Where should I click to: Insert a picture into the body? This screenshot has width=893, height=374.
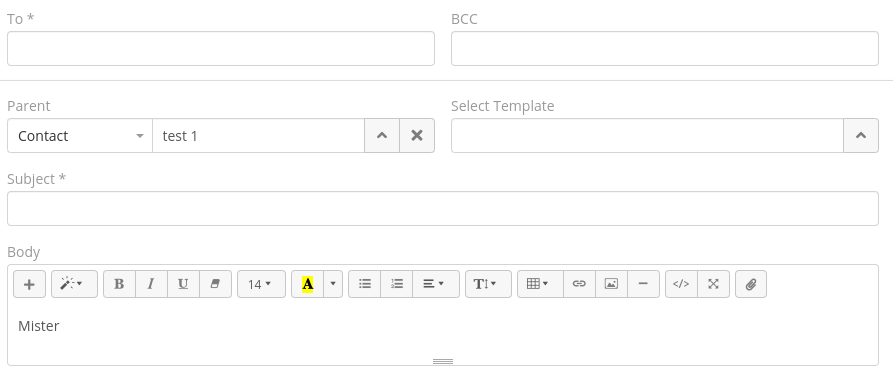[611, 284]
